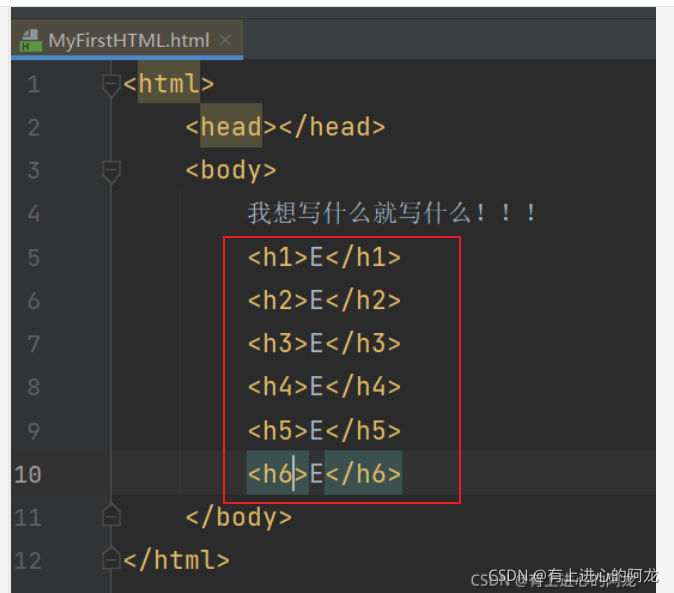This screenshot has width=674, height=593.
Task: Click line number 10 in the gutter
Action: pos(28,475)
